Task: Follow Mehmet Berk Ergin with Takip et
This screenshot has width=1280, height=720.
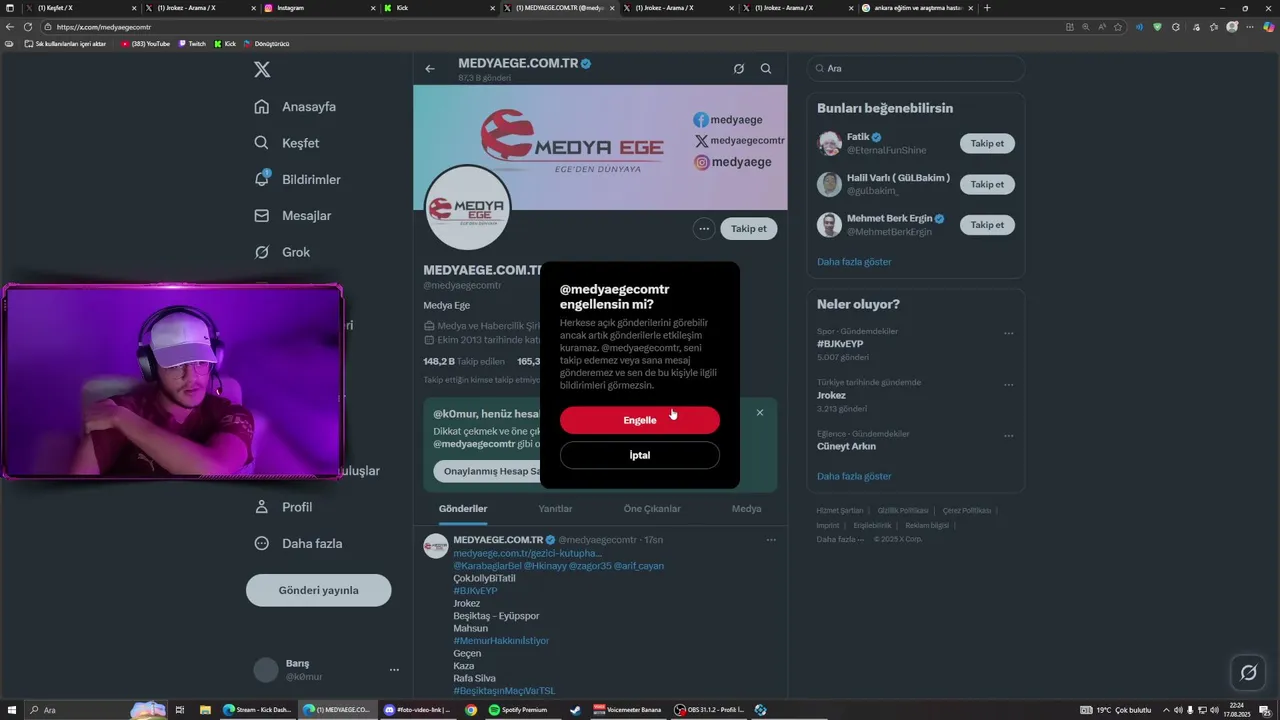Action: click(x=987, y=225)
